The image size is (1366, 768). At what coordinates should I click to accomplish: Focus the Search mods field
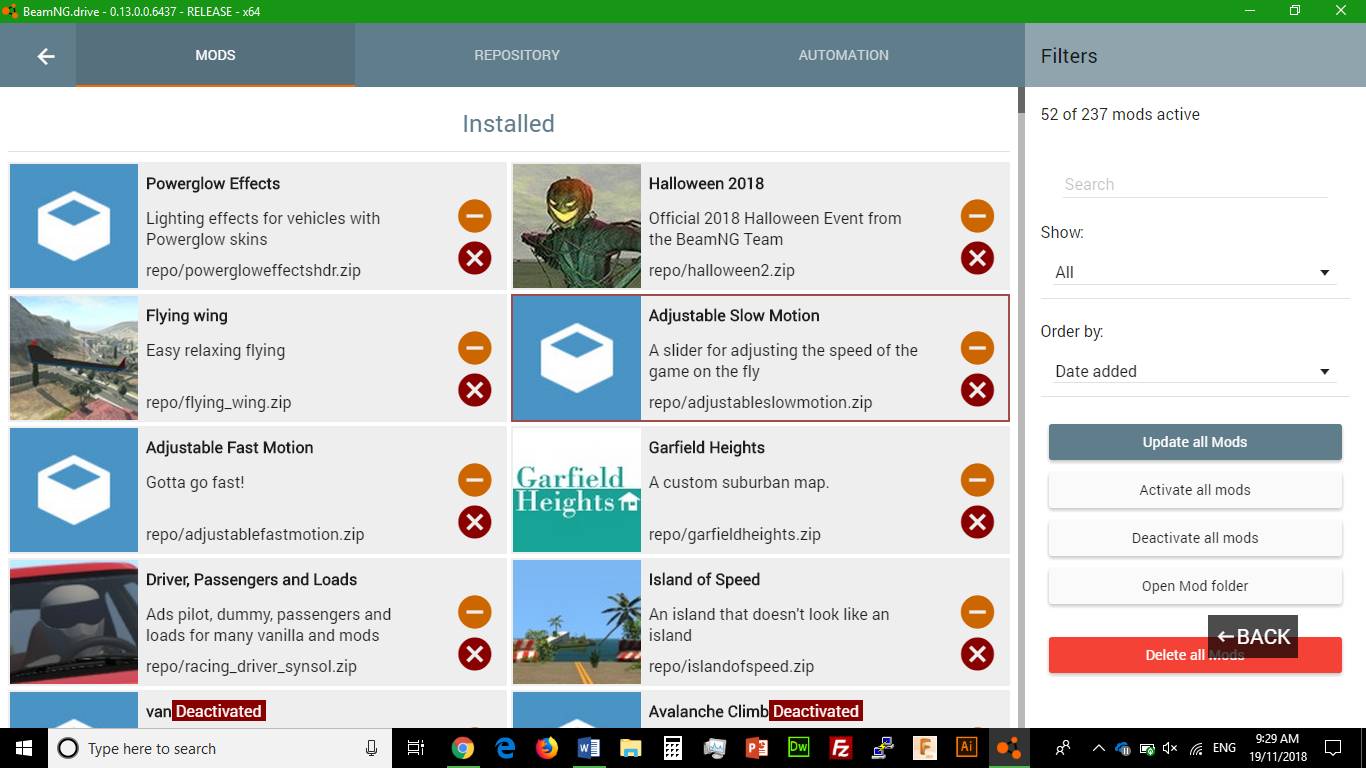pos(1195,184)
